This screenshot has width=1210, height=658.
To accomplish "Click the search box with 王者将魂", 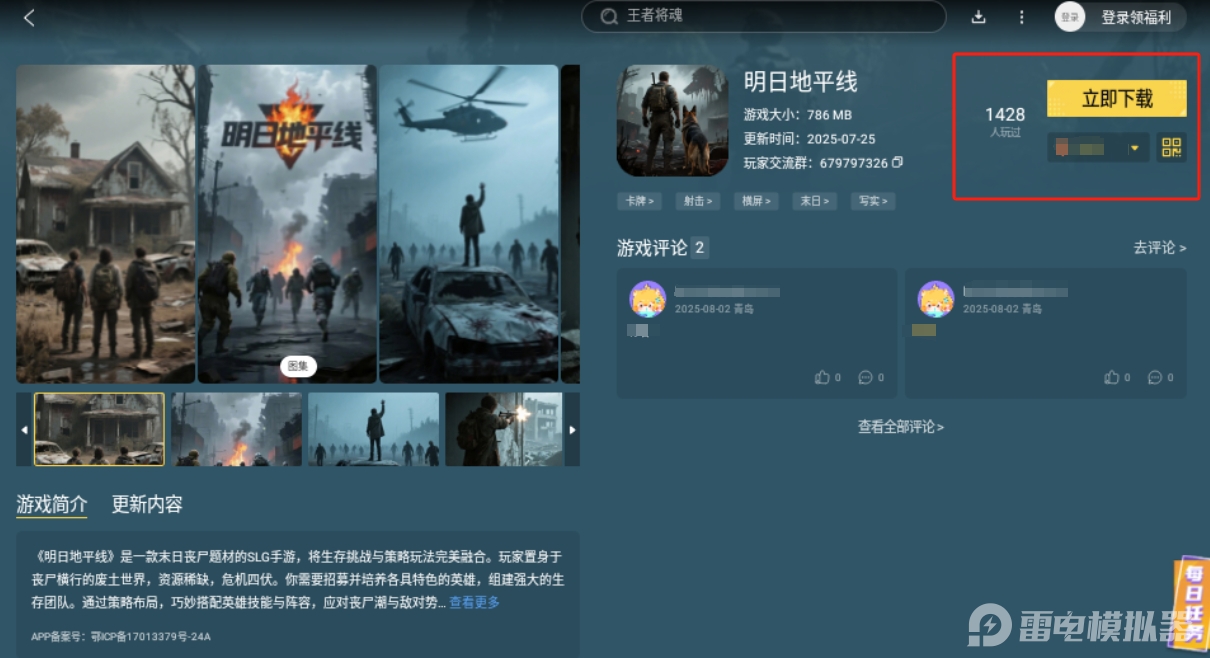I will 764,17.
